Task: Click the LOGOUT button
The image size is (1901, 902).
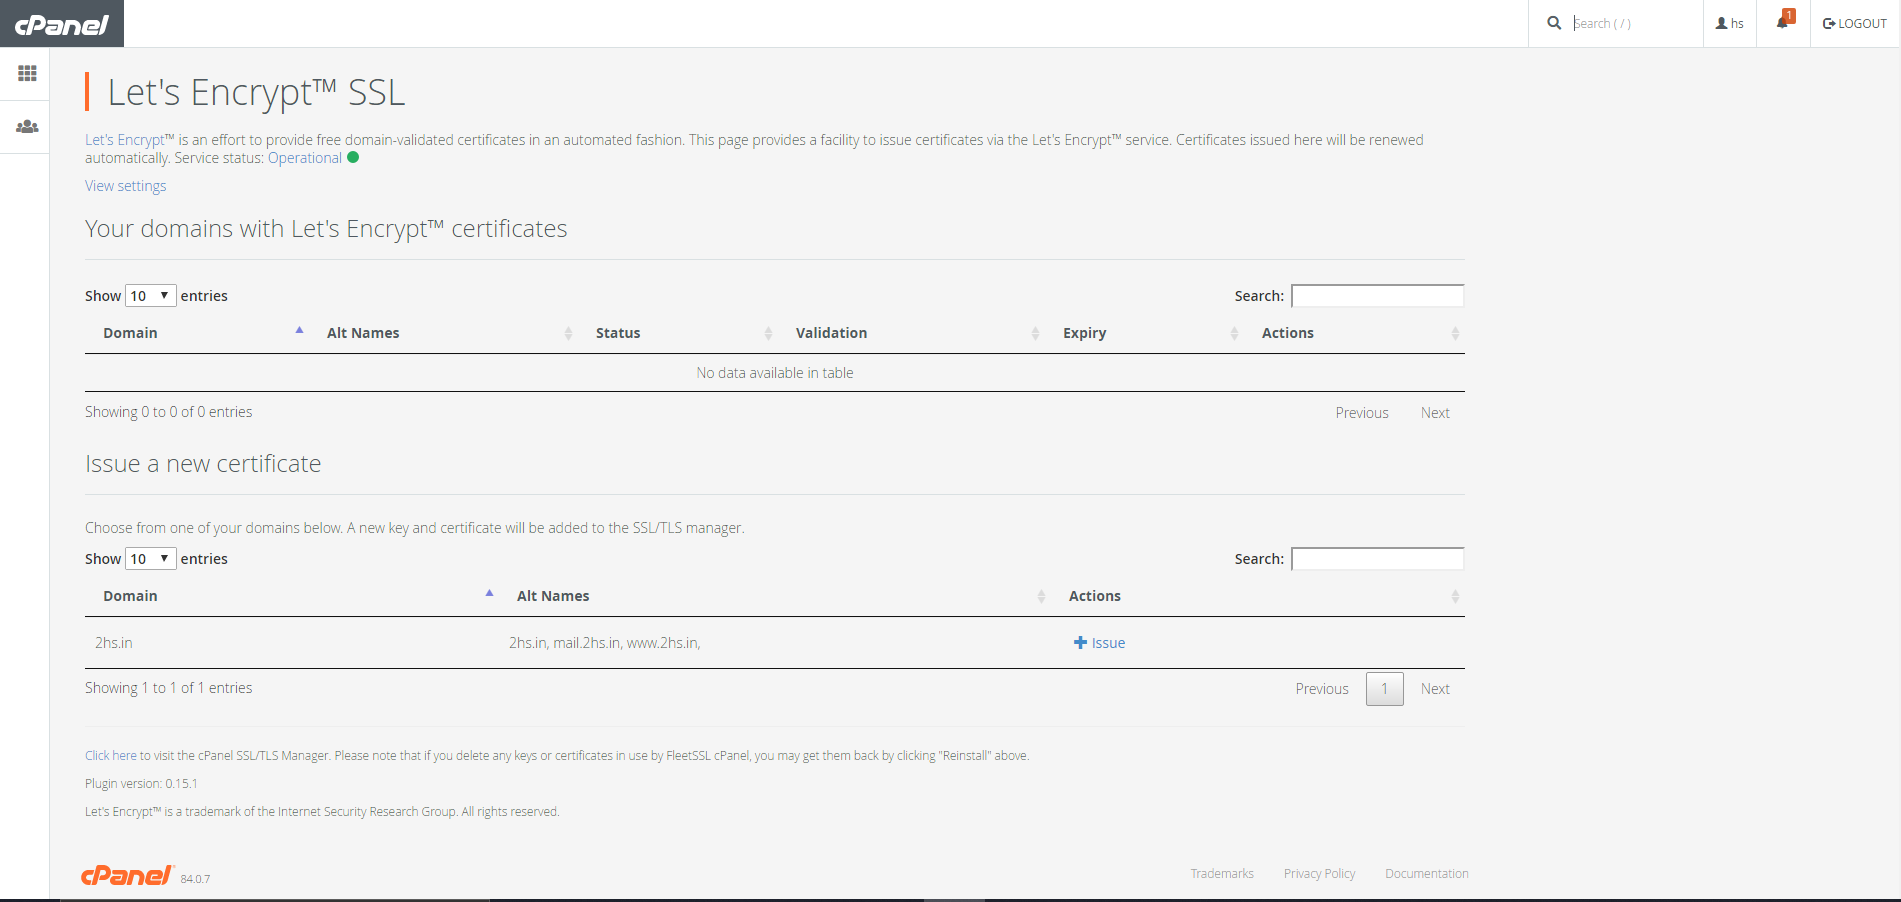Action: click(1855, 23)
